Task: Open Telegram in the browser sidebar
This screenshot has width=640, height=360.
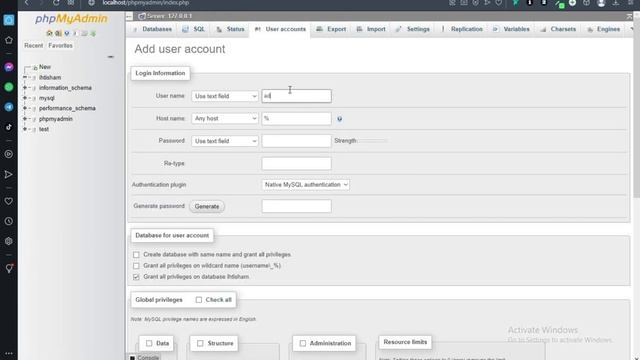Action: [9, 107]
